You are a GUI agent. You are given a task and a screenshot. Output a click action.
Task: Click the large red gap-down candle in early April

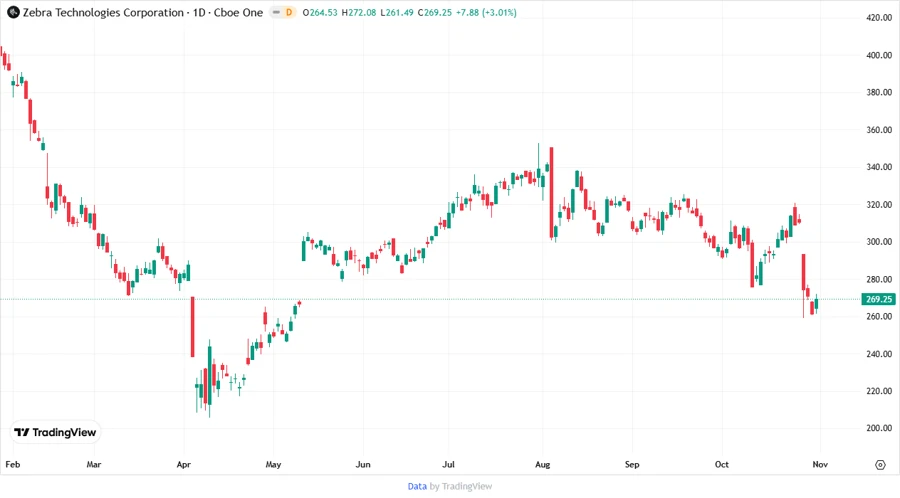click(x=193, y=326)
